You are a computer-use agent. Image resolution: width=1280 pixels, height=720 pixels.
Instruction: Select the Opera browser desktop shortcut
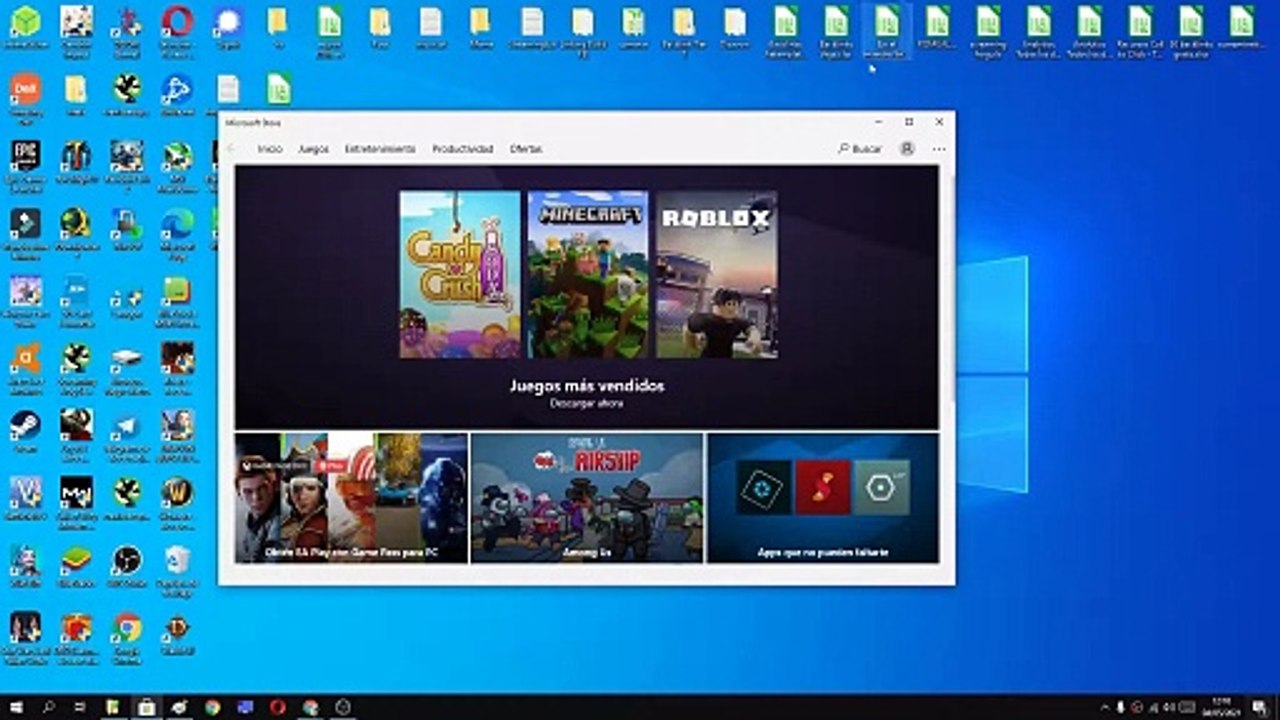(x=177, y=27)
